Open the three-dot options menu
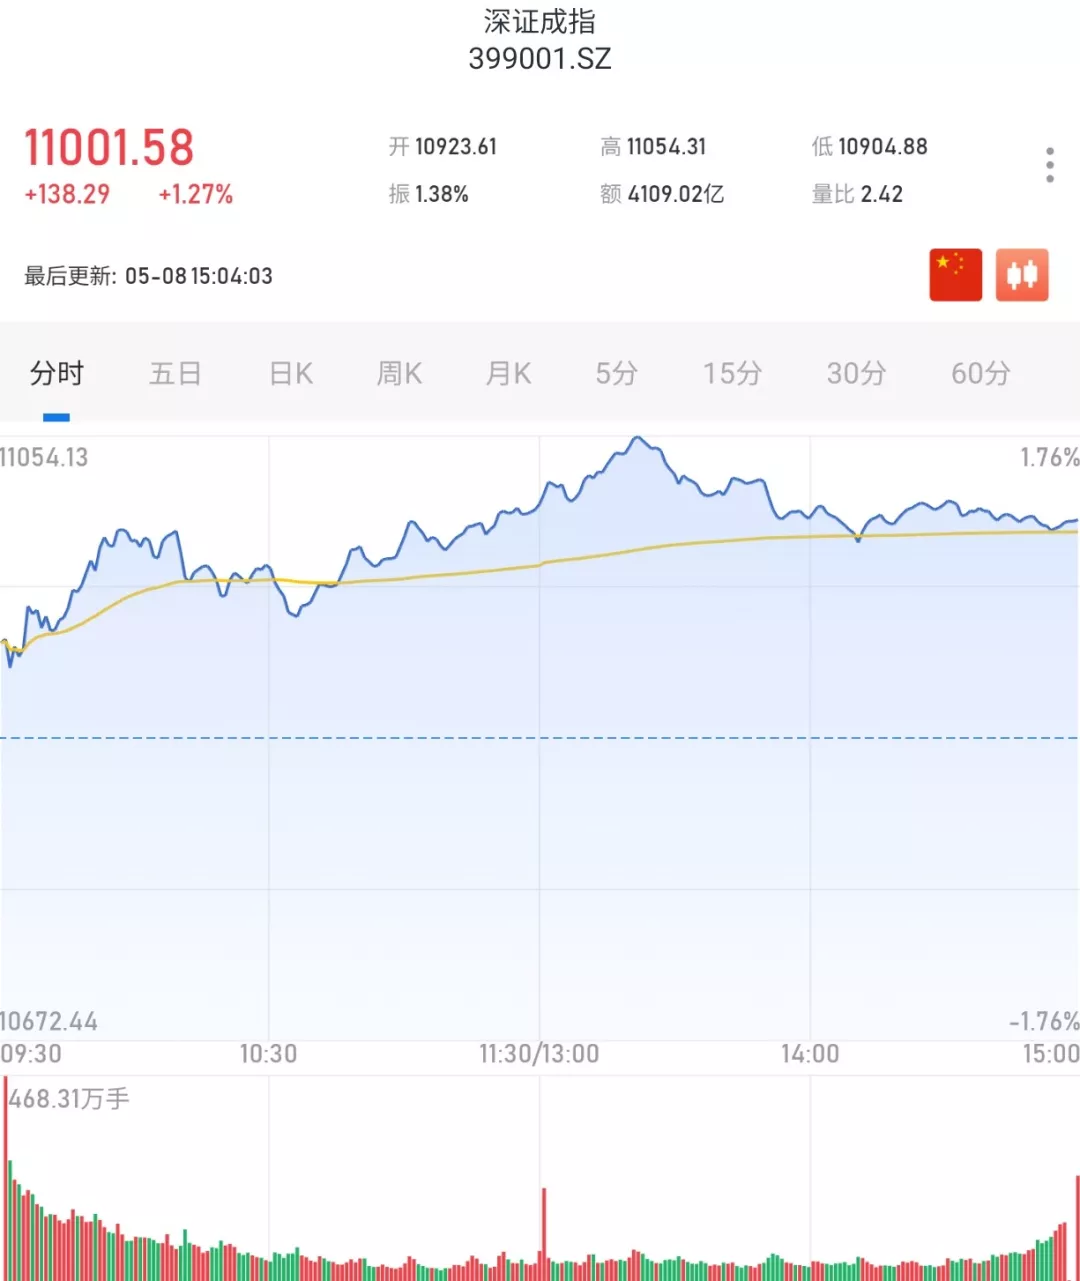 tap(1049, 163)
